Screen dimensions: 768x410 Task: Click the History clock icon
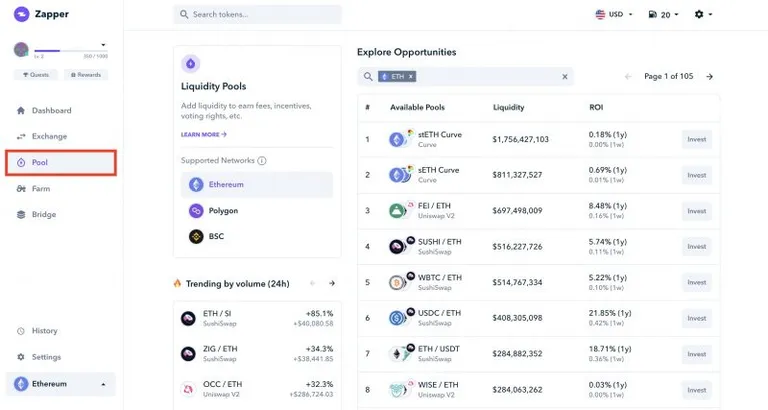pos(21,331)
